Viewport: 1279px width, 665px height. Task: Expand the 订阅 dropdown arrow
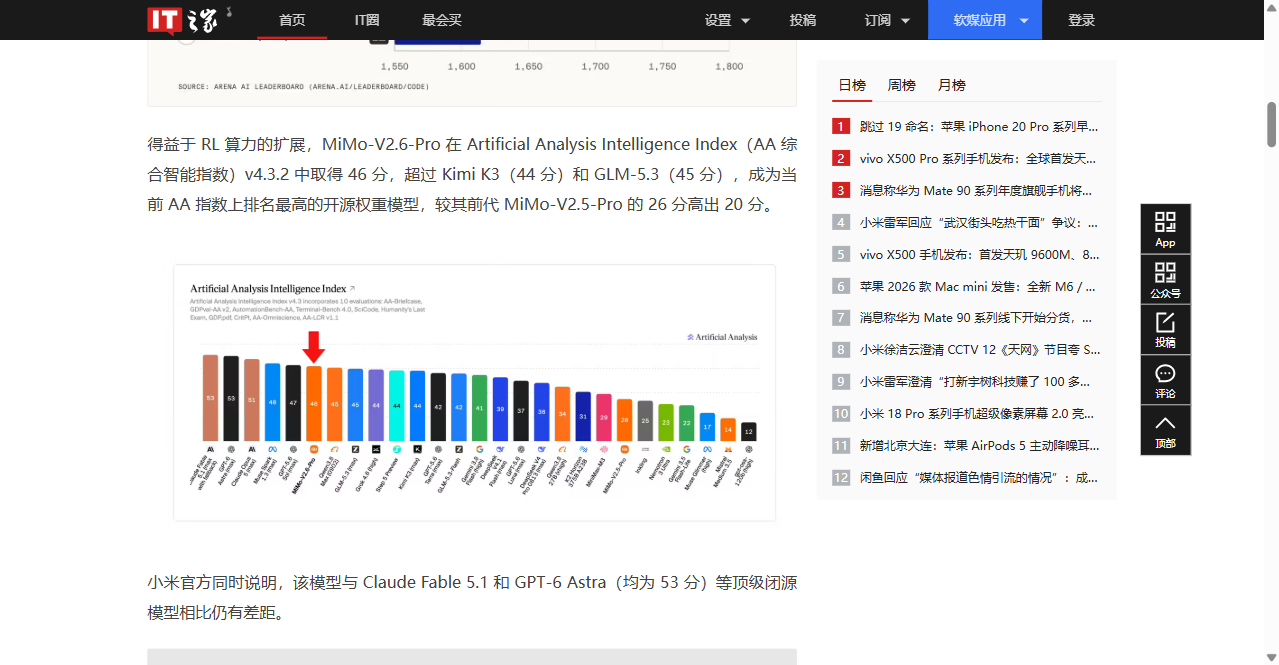pyautogui.click(x=905, y=21)
